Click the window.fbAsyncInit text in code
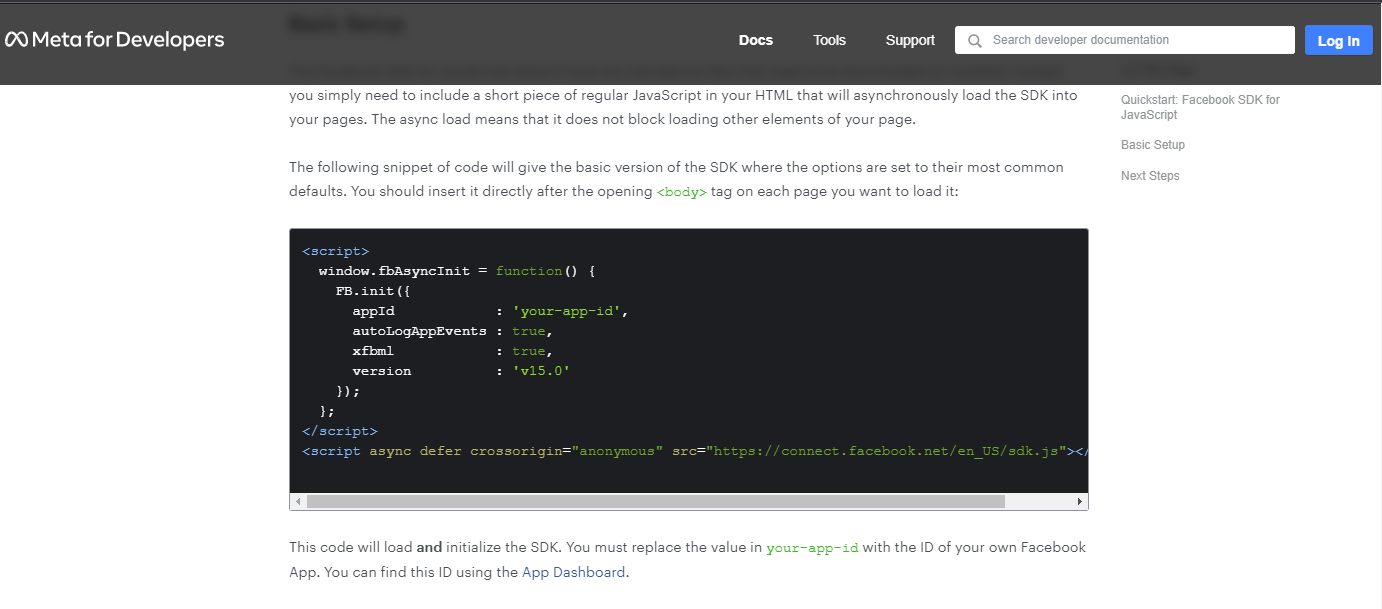Screen dimensions: 1382x609 pos(394,271)
